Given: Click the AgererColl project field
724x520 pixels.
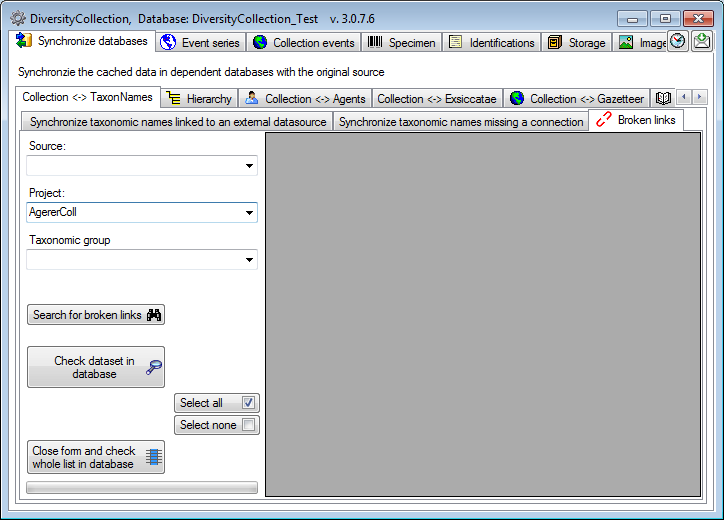Looking at the screenshot, I should click(x=142, y=212).
